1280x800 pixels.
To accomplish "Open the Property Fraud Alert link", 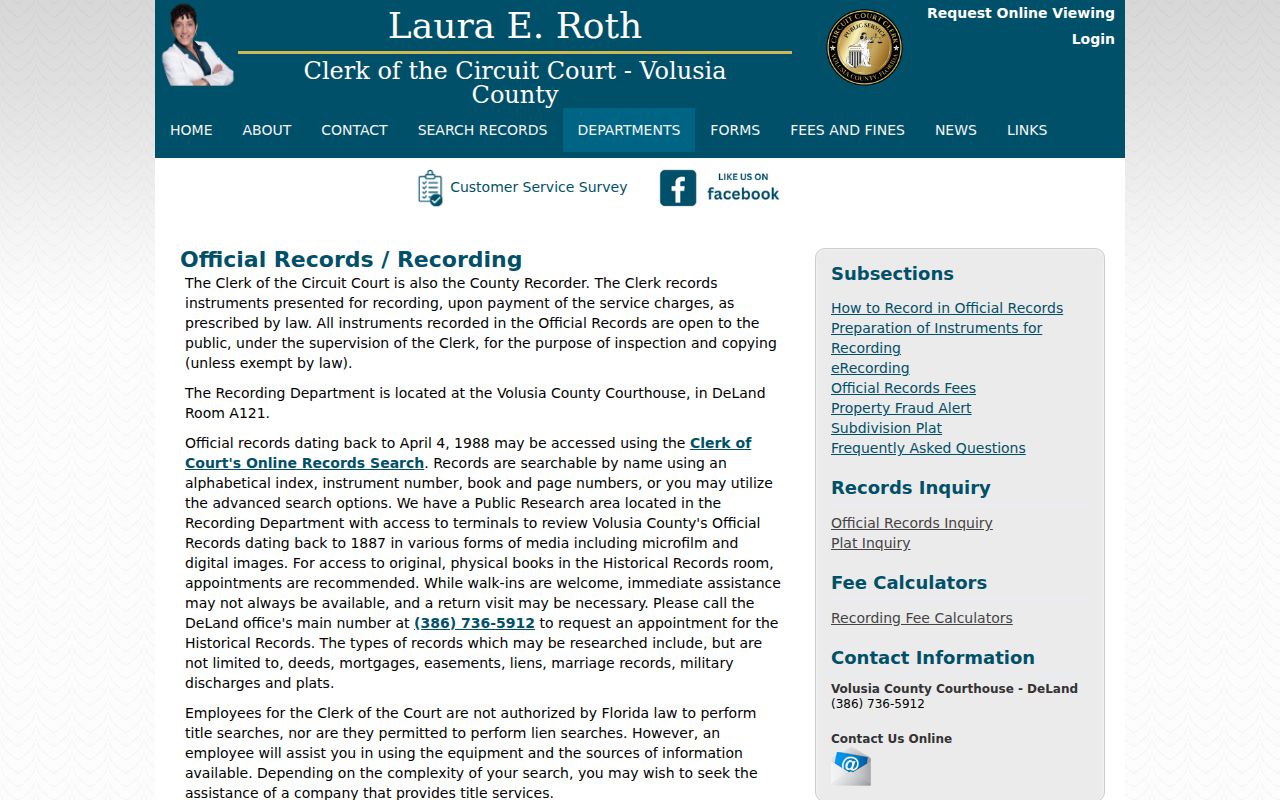I will pos(901,408).
